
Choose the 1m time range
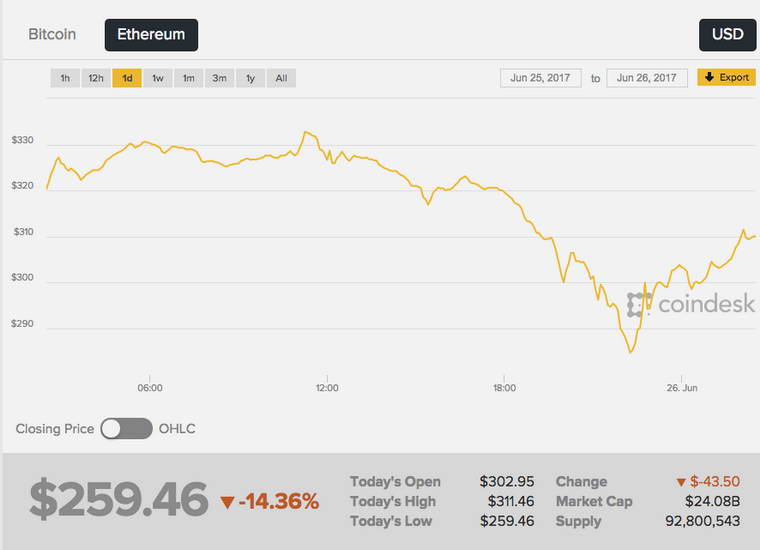coord(189,78)
